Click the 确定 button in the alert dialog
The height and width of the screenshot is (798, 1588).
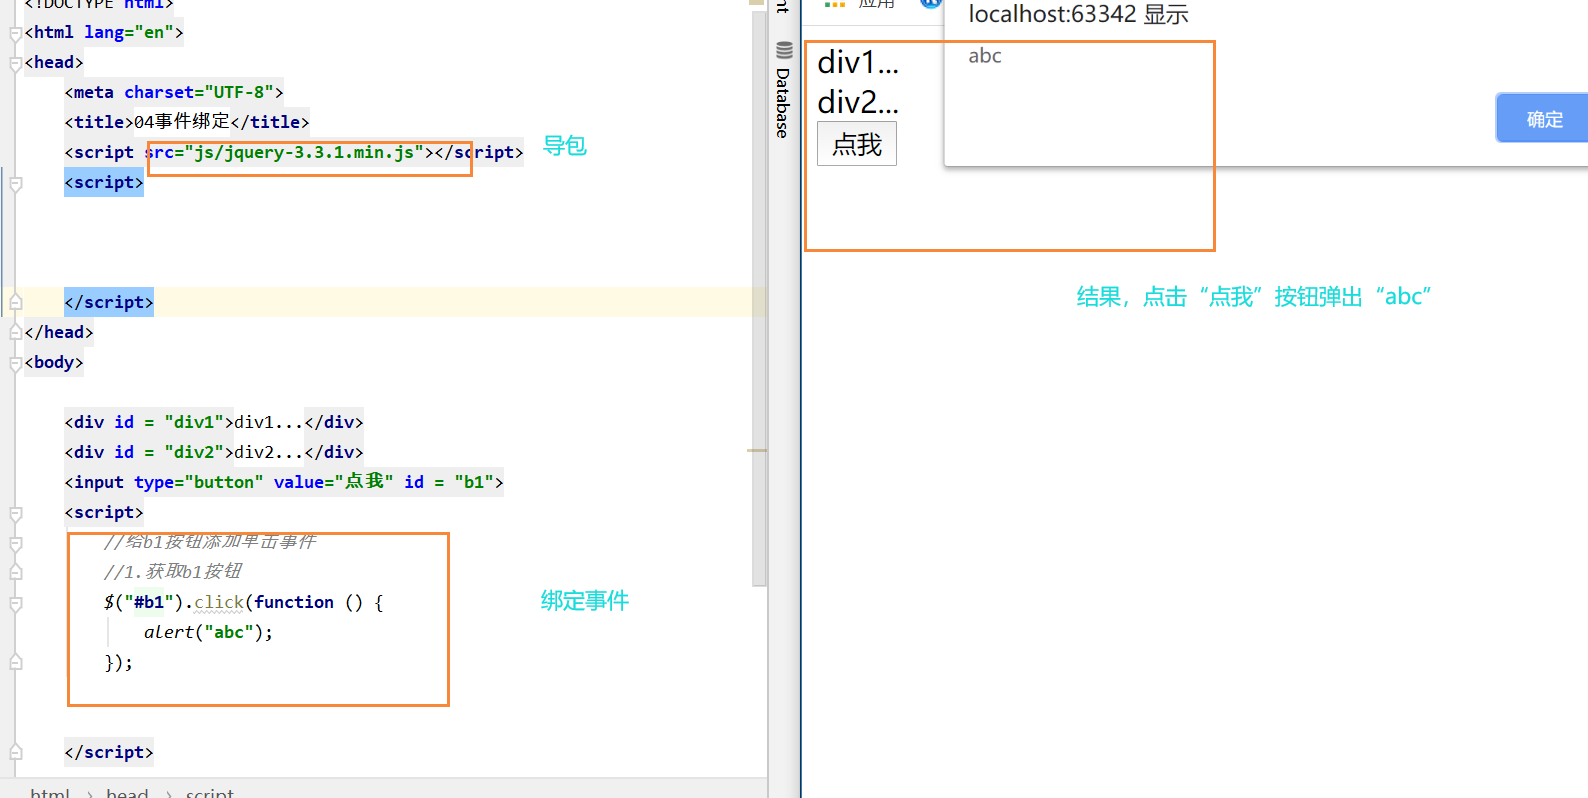1543,119
